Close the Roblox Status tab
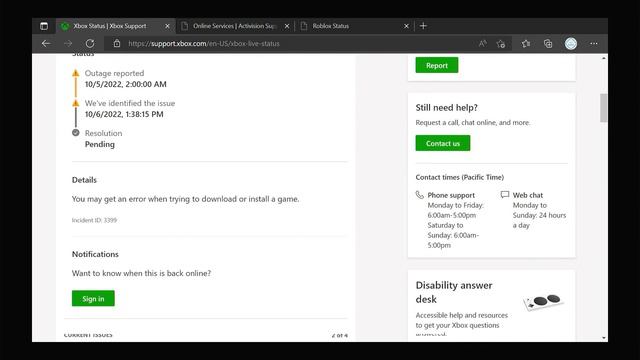 [406, 26]
